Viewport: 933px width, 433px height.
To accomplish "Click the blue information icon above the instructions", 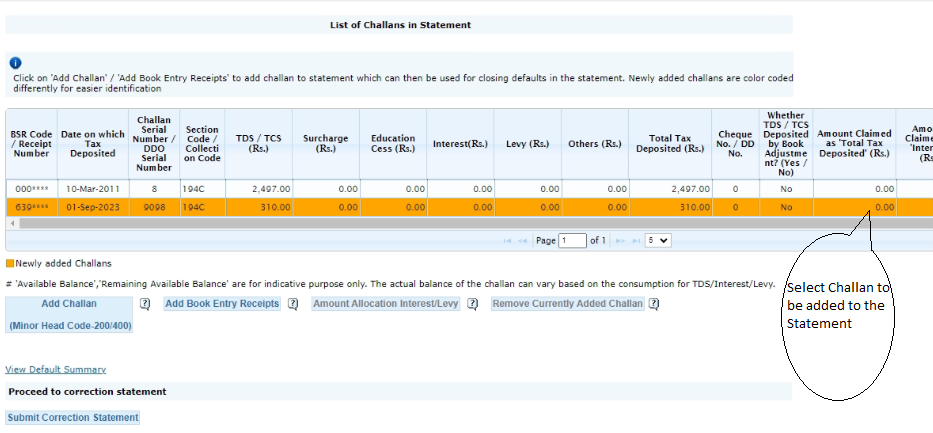I will pyautogui.click(x=15, y=63).
